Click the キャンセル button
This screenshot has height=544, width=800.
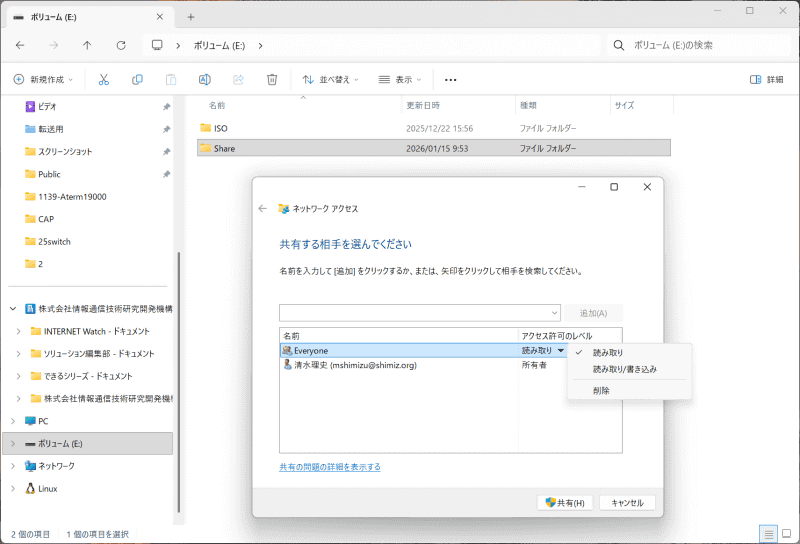pyautogui.click(x=627, y=503)
